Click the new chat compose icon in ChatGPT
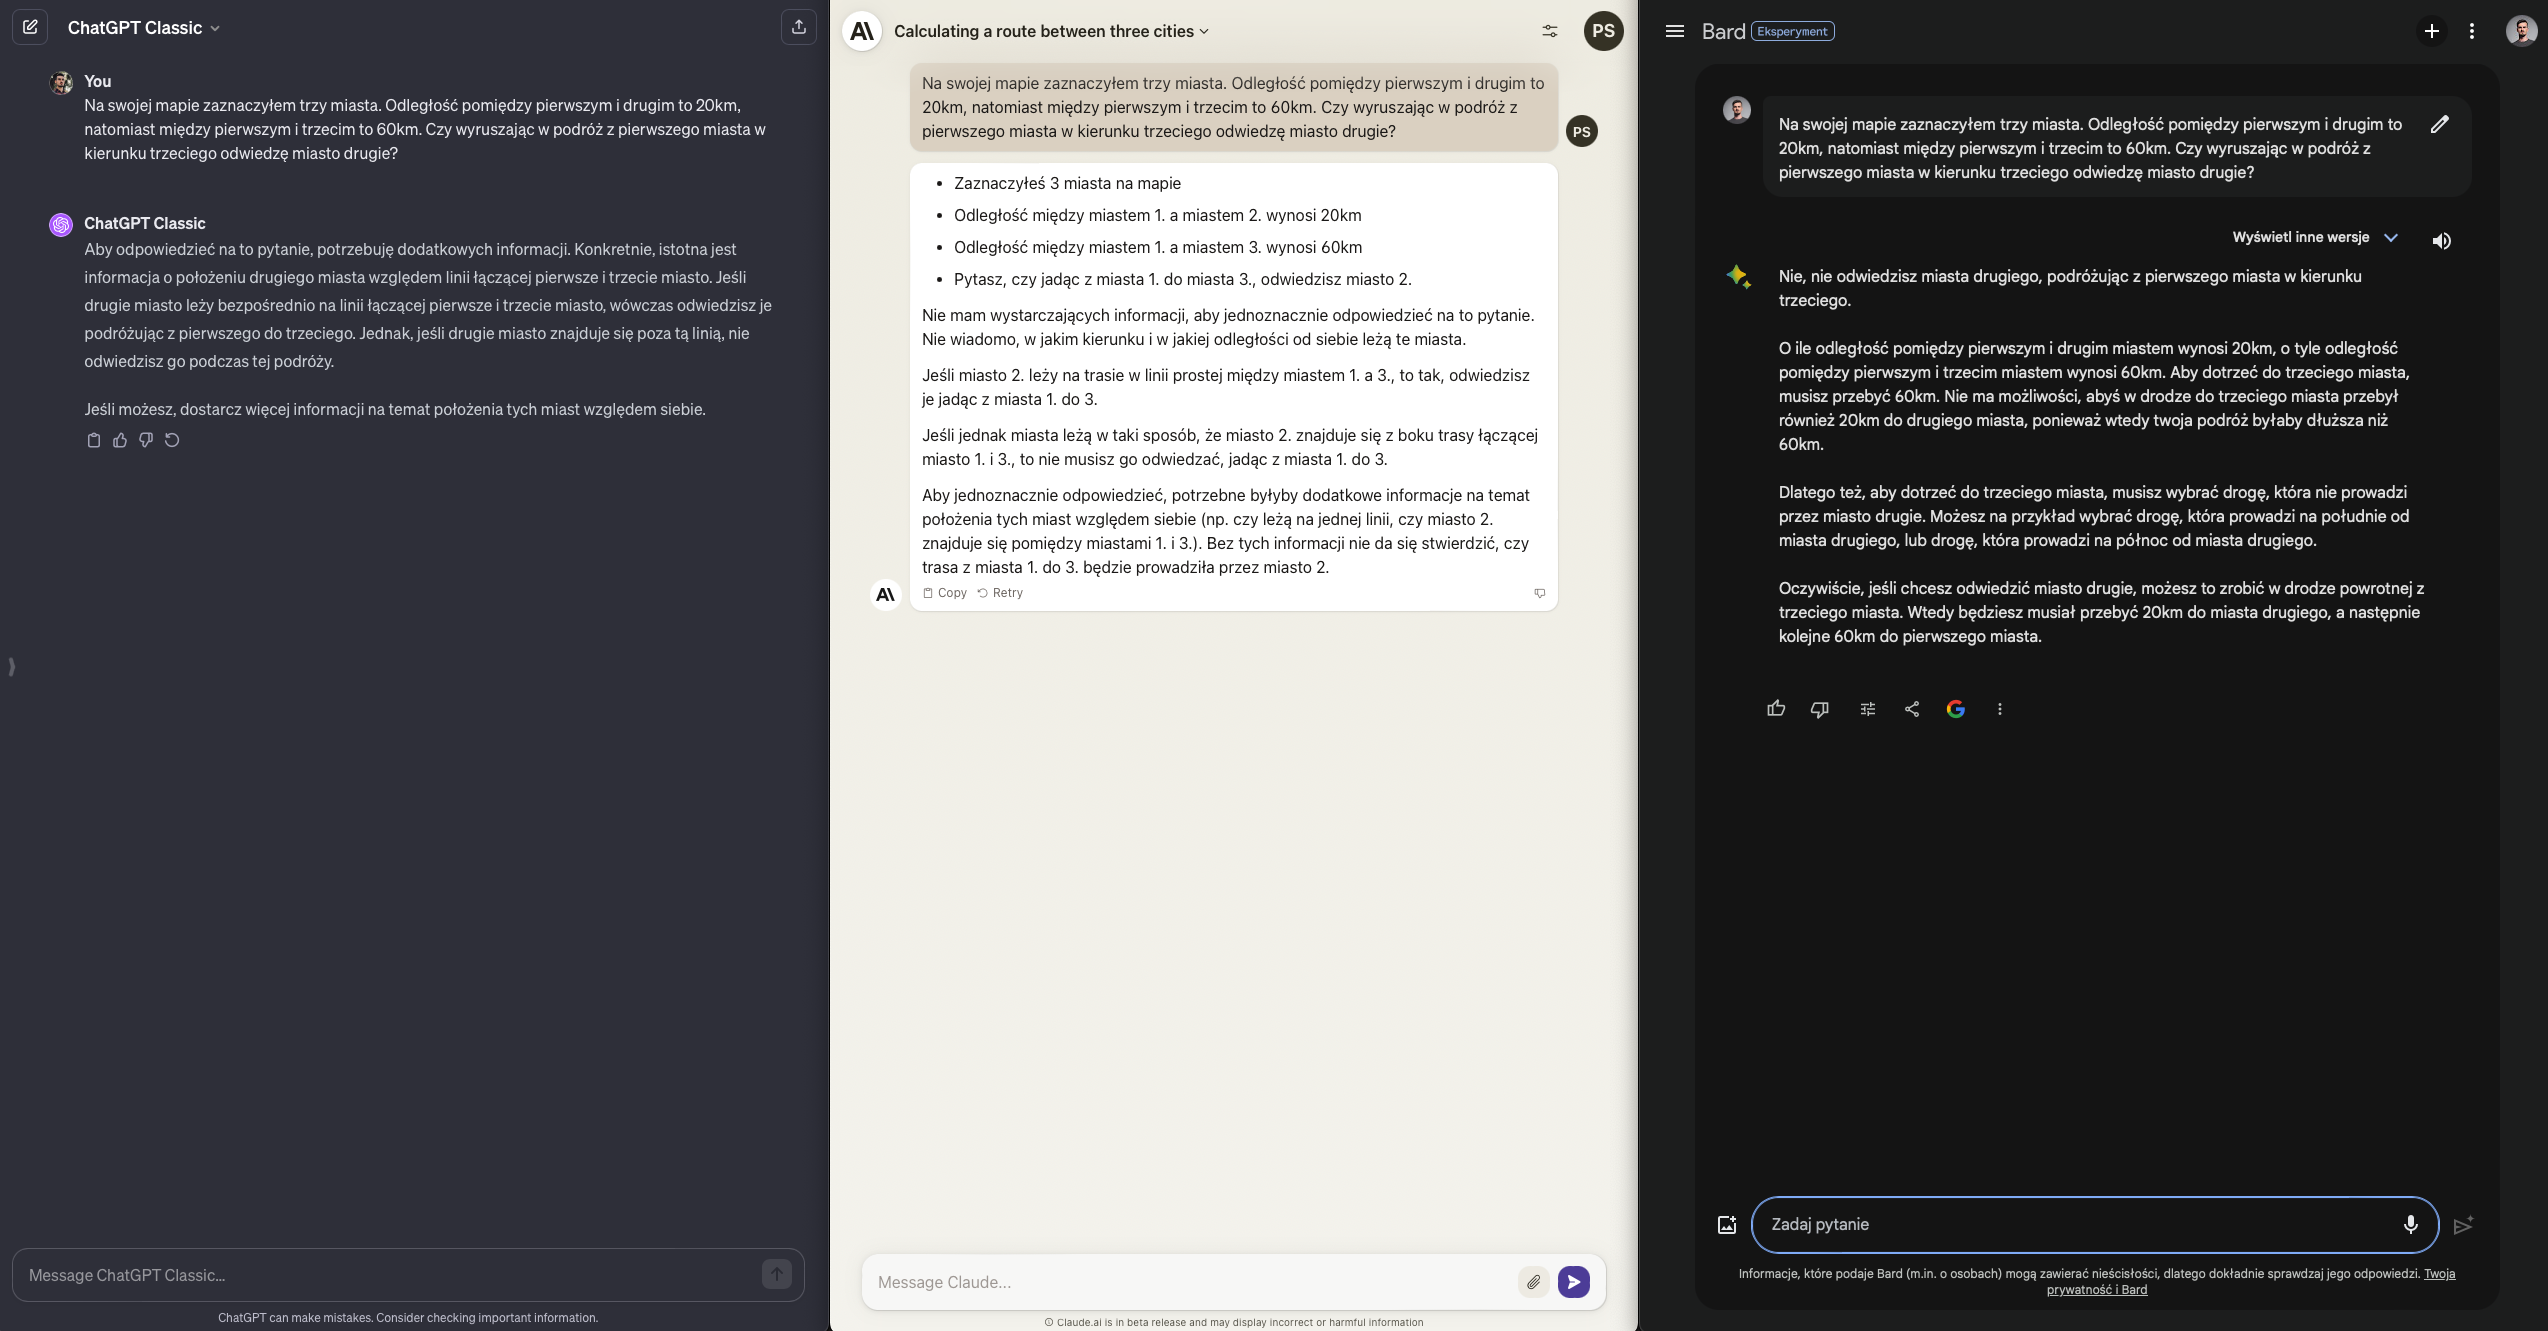Screen dimensions: 2548x1331 (x=30, y=27)
